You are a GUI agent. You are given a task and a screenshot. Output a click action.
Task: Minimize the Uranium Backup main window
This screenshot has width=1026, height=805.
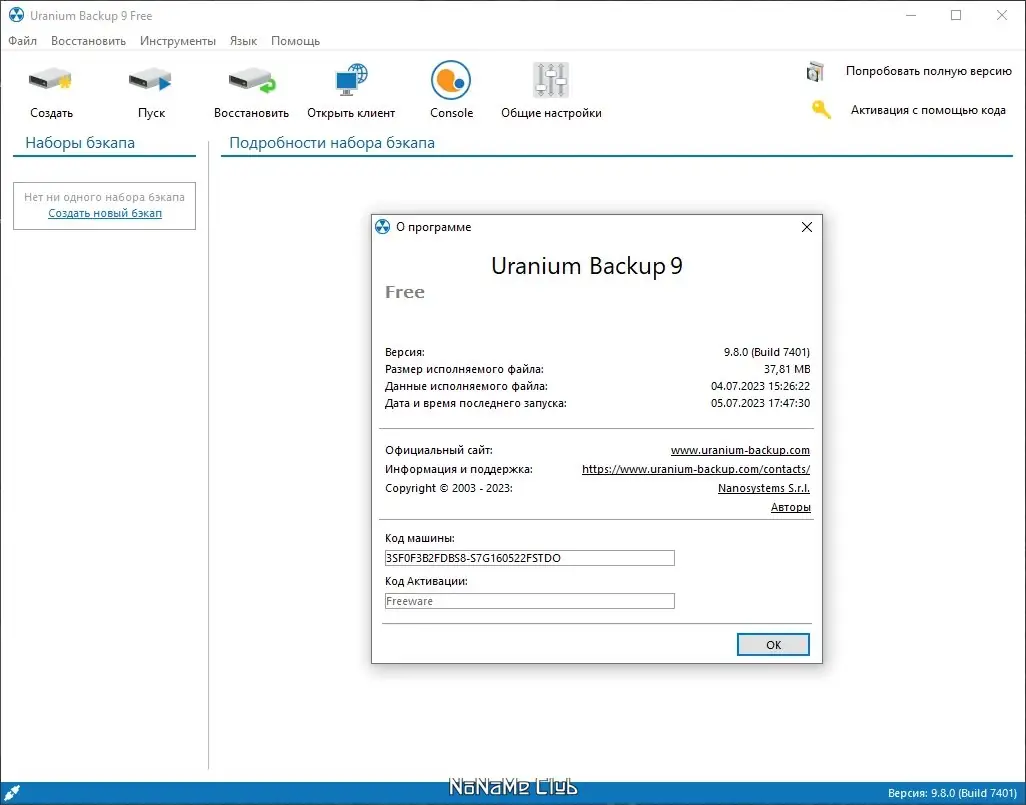911,15
